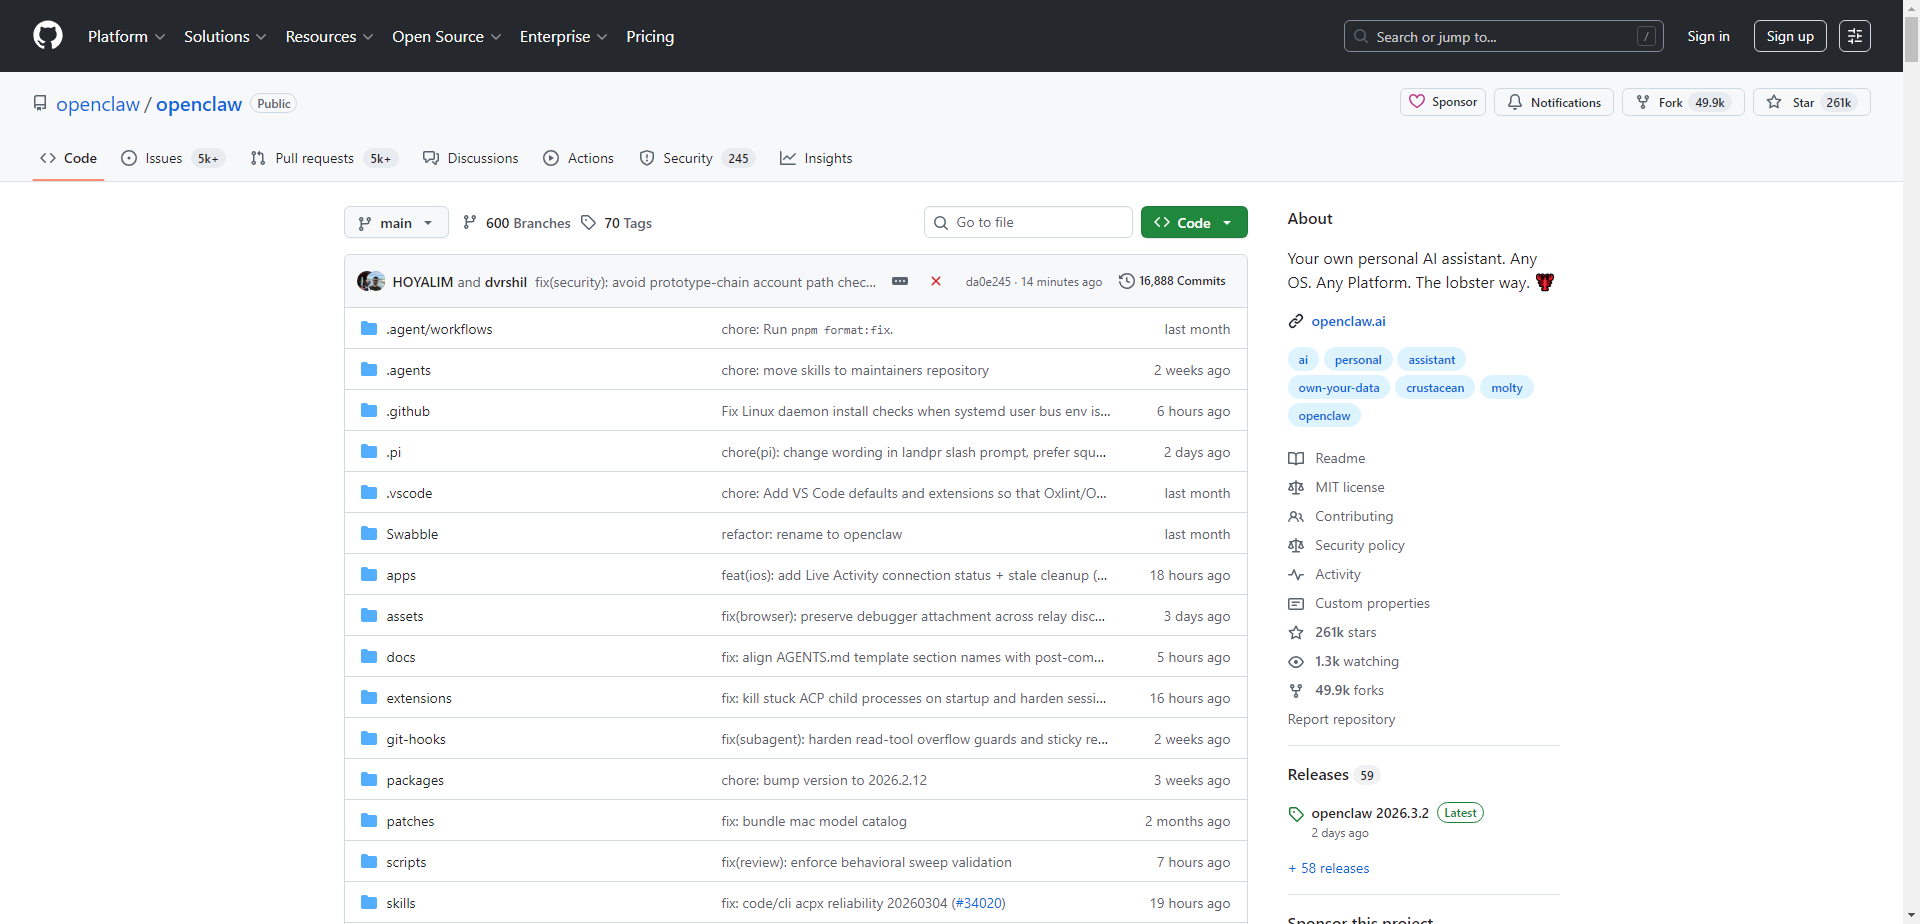1920x924 pixels.
Task: Click the Sponsor heart button
Action: point(1443,102)
